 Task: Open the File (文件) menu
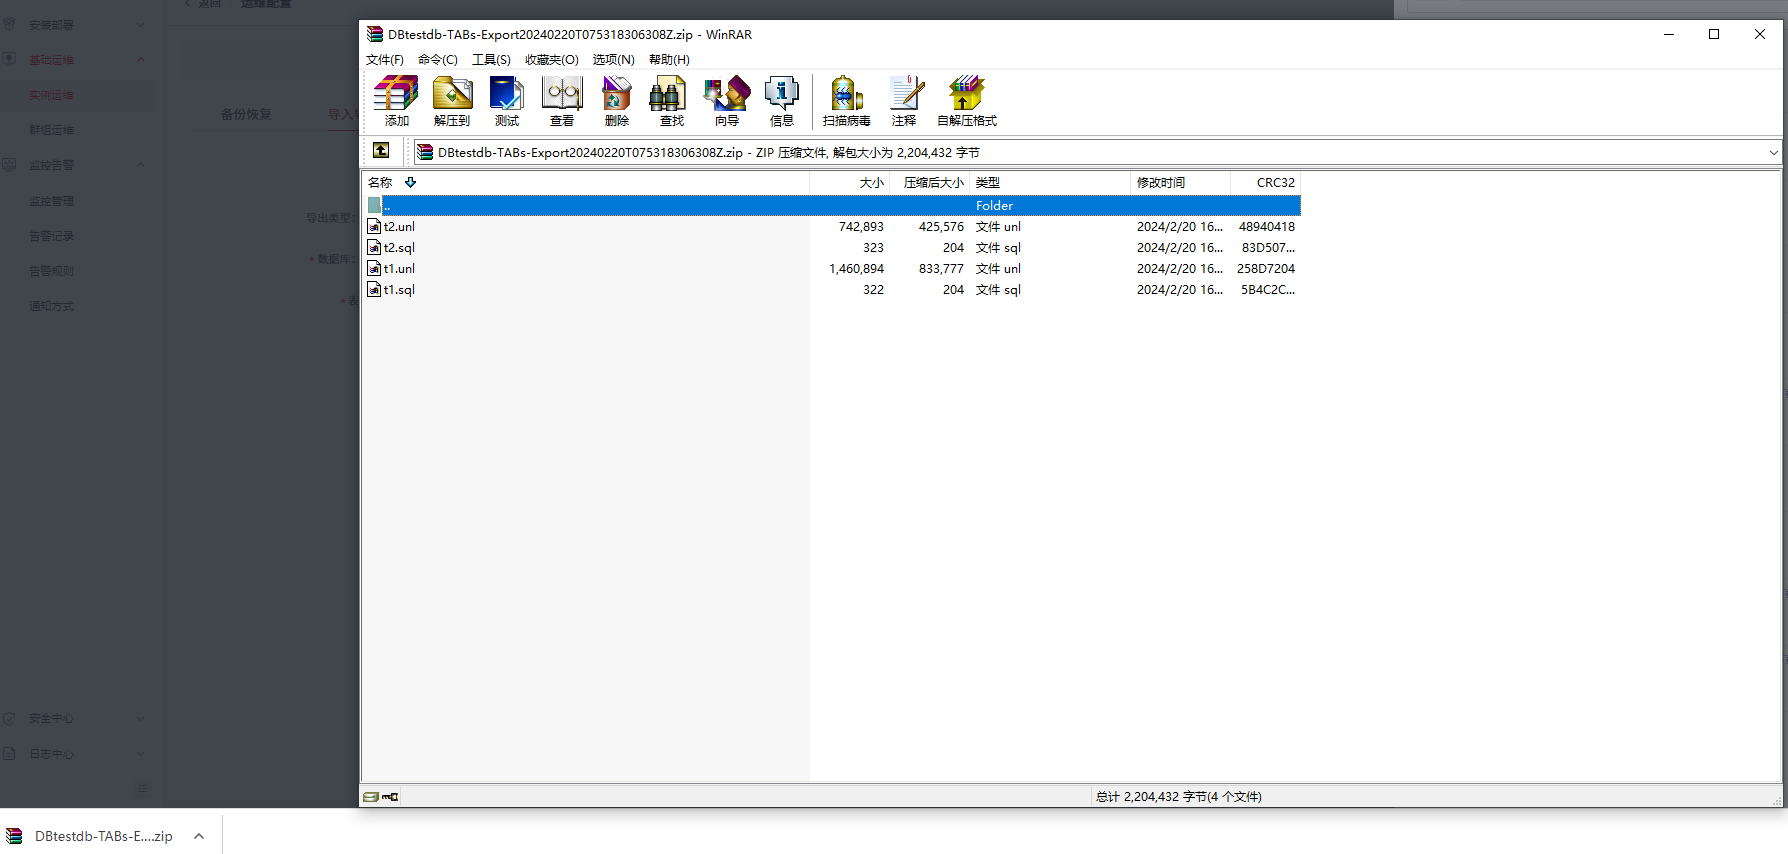click(x=385, y=60)
